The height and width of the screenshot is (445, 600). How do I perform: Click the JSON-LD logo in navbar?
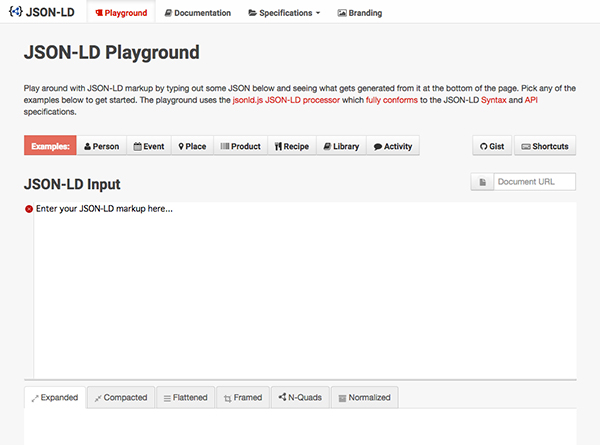[42, 13]
